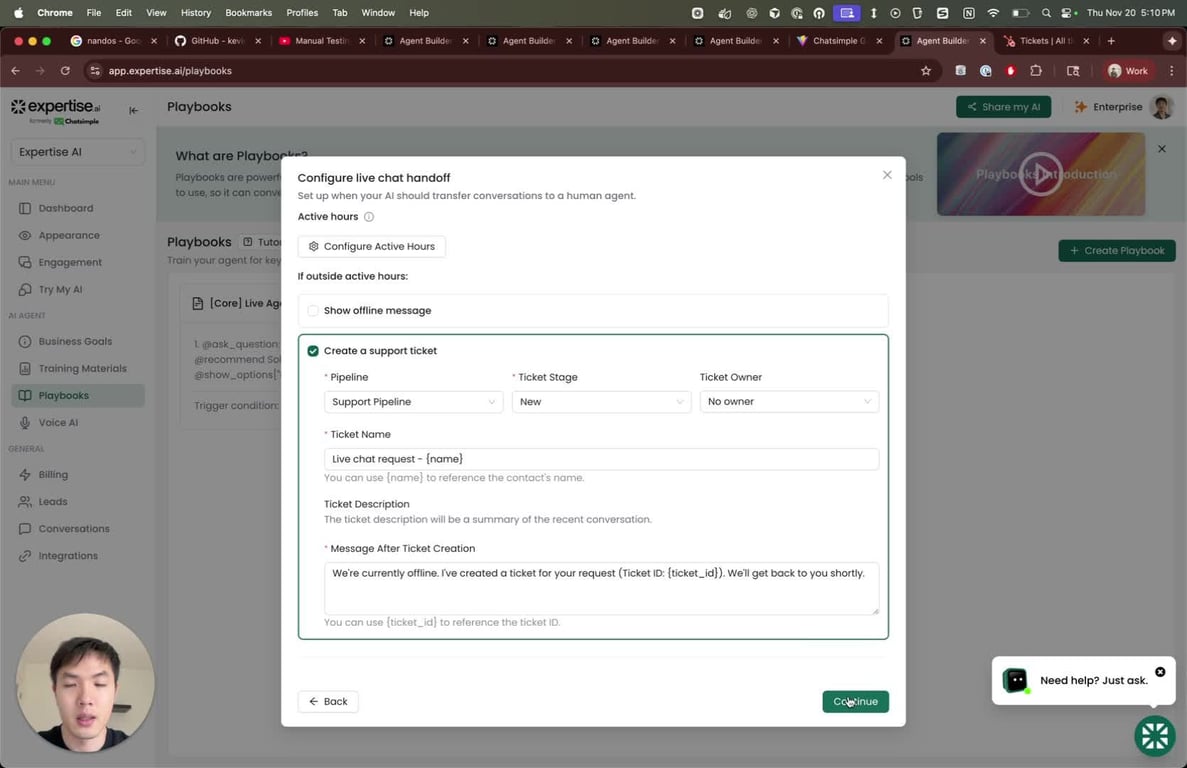Open Business Goals section

click(75, 341)
